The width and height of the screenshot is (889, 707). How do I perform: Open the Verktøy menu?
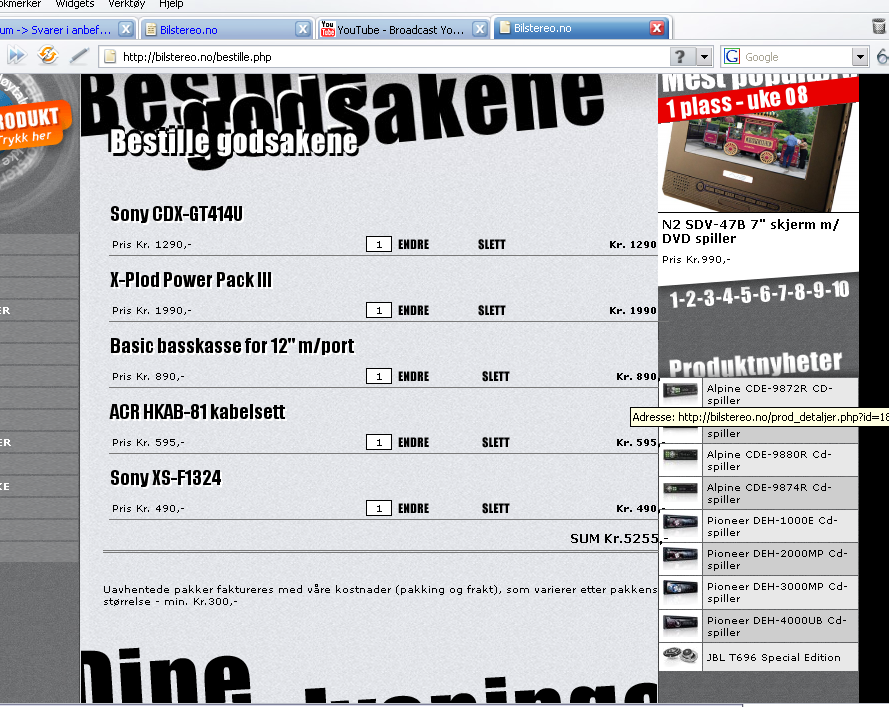pos(126,4)
